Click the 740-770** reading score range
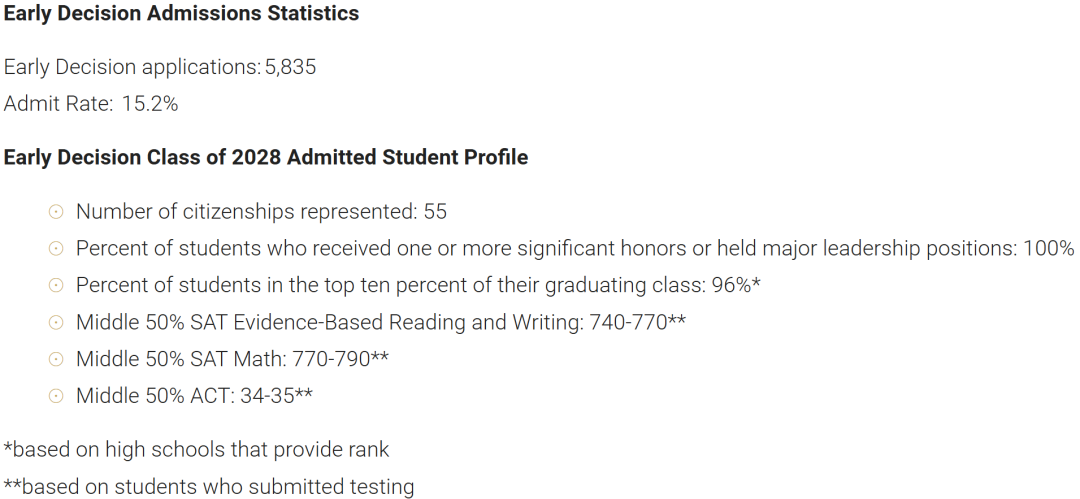Viewport: 1080px width, 499px height. tap(637, 322)
